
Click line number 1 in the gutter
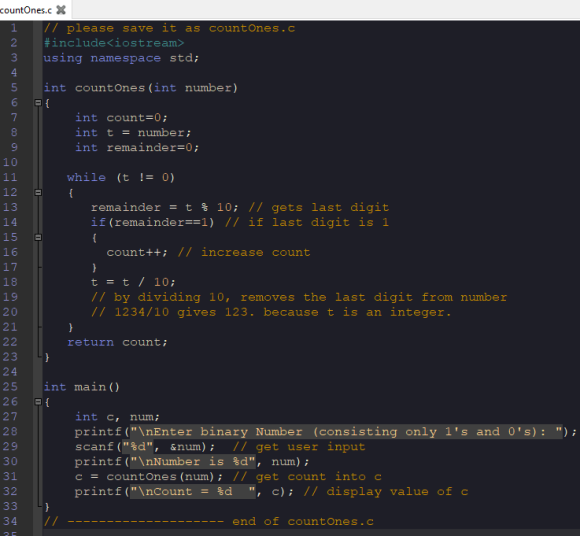(x=14, y=28)
